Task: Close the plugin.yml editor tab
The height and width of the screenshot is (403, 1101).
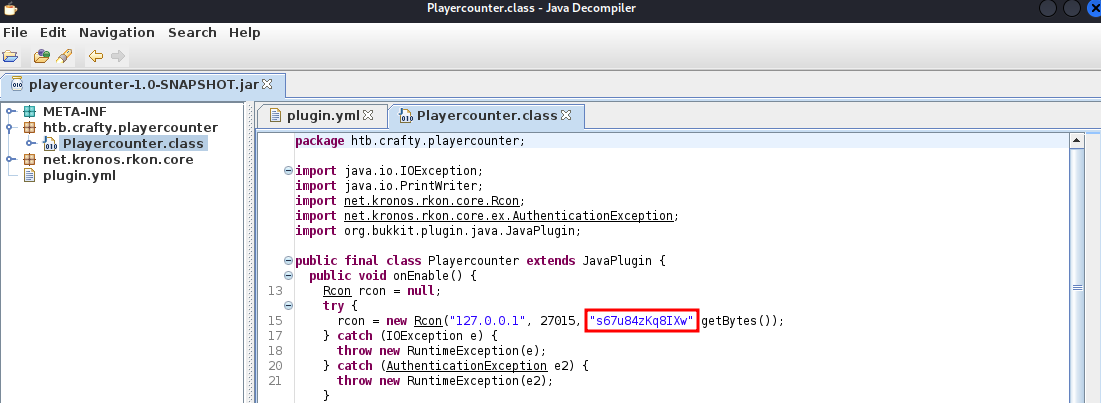Action: (368, 116)
